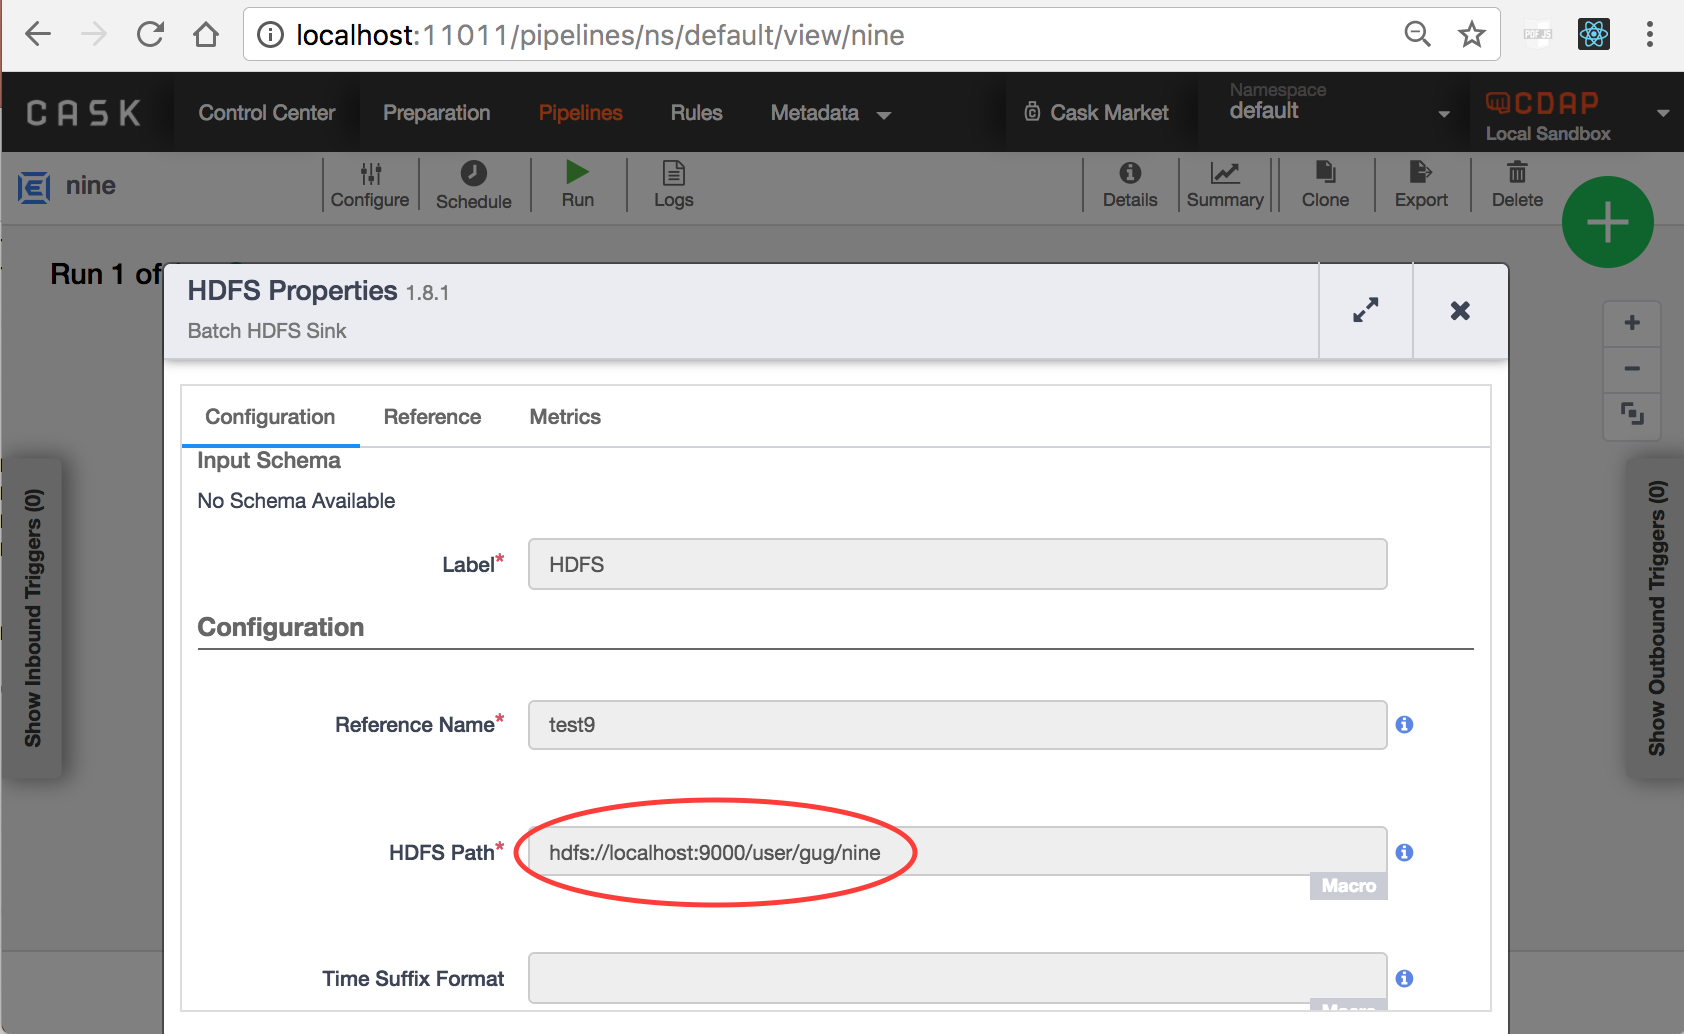The width and height of the screenshot is (1684, 1034).
Task: Go to browser home page
Action: [x=206, y=35]
